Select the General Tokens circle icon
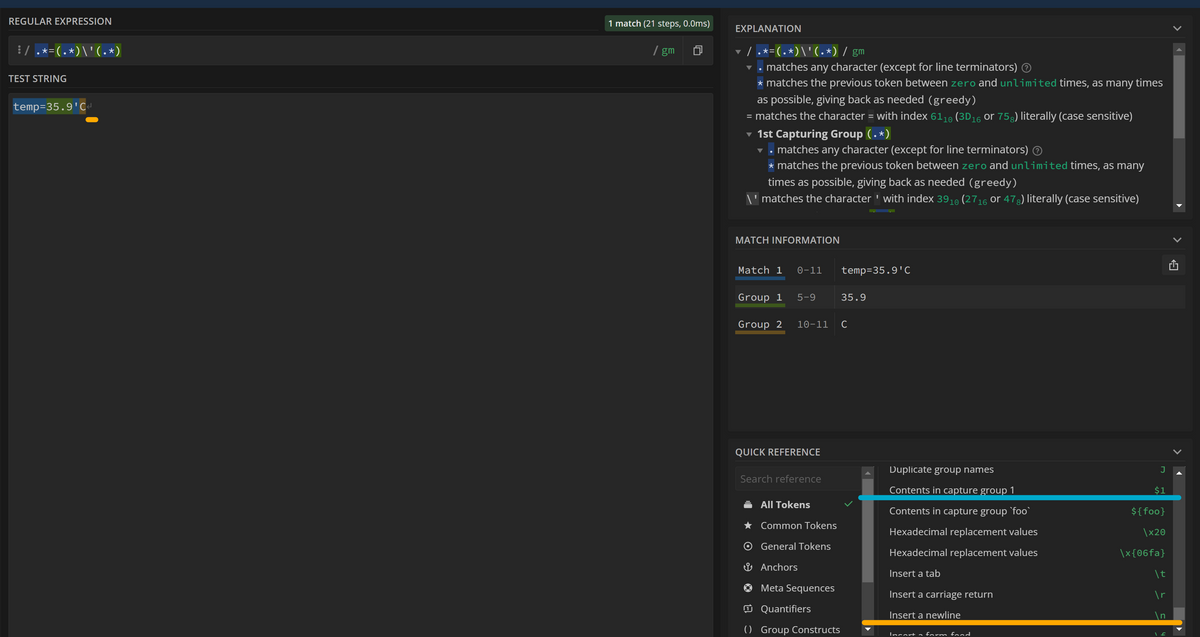 click(748, 547)
